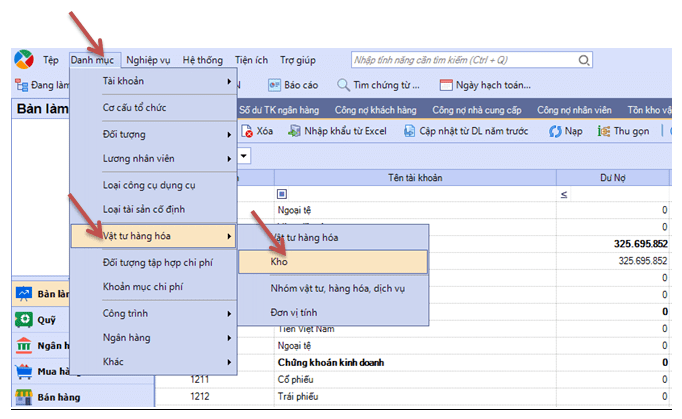Click the Xóa delete button
682x419 pixels.
tap(257, 131)
